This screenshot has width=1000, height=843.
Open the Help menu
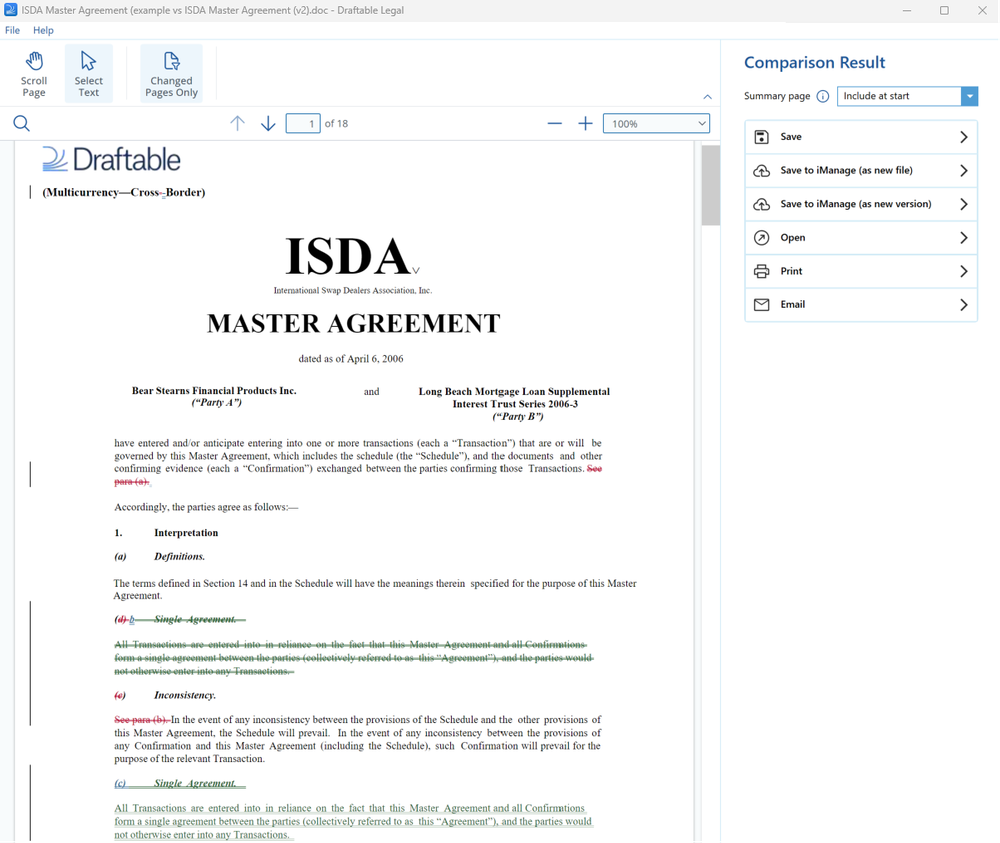click(43, 30)
